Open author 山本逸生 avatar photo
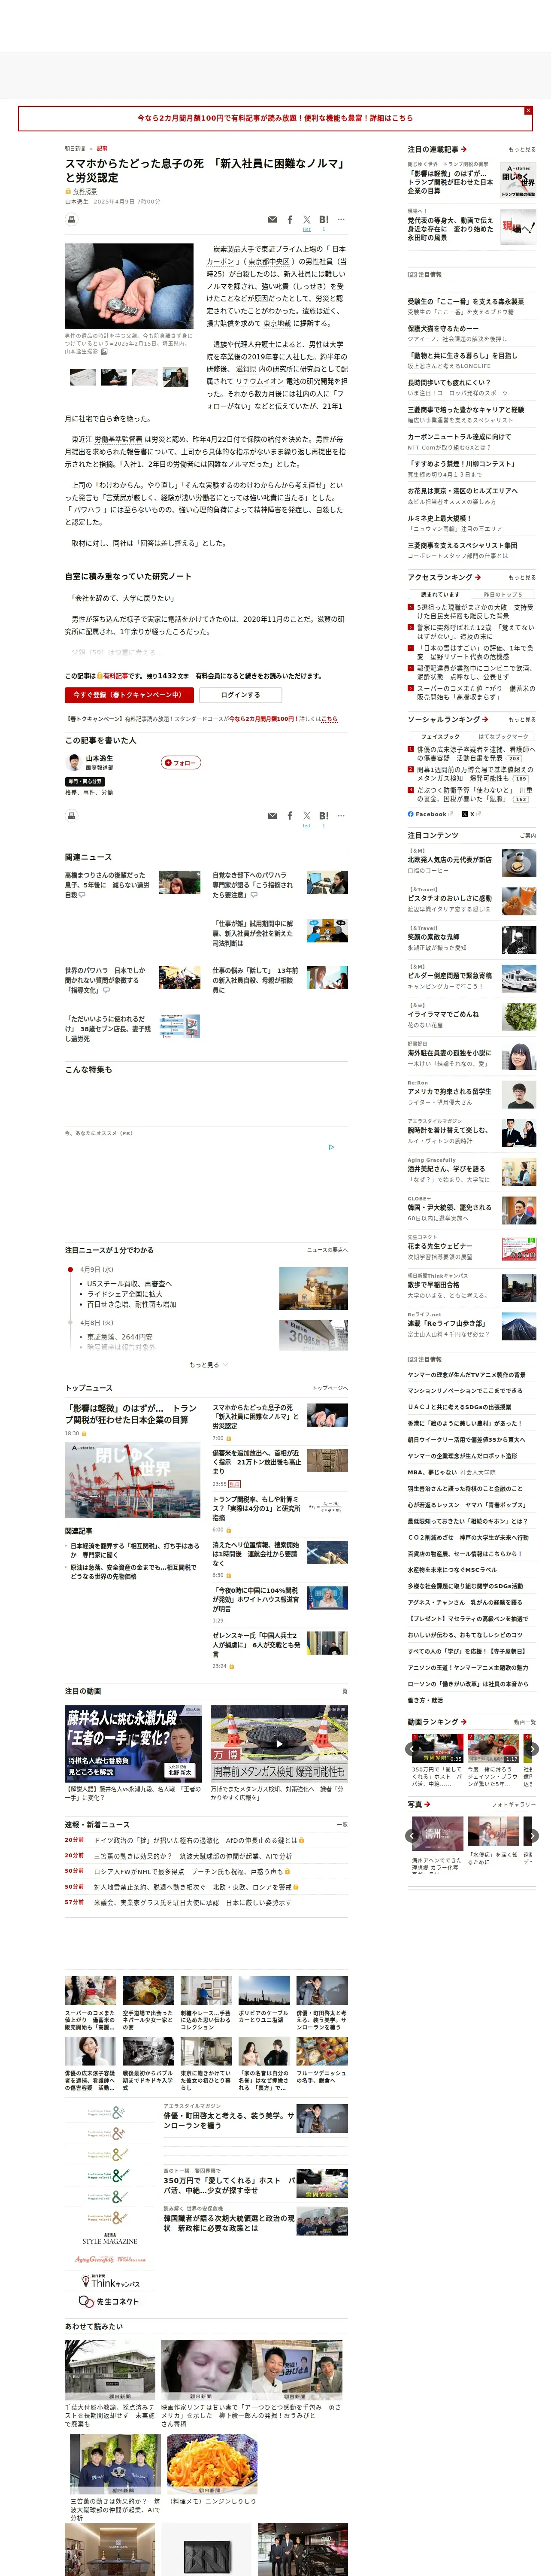 pyautogui.click(x=73, y=761)
